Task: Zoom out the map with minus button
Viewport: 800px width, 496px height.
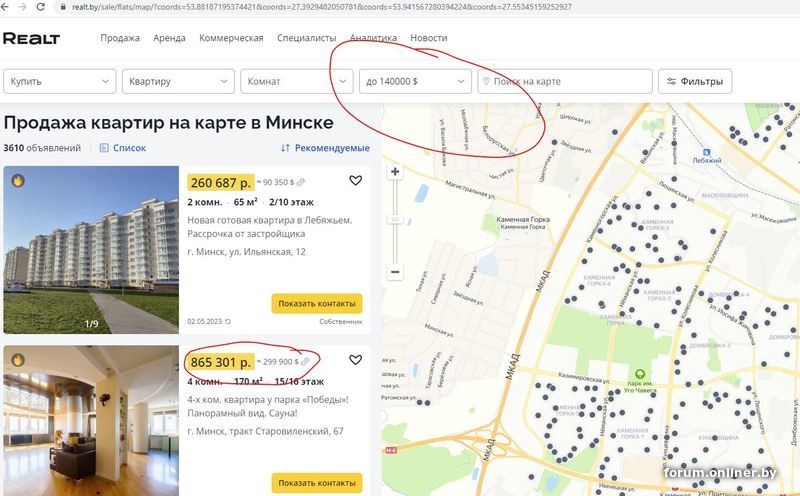Action: tap(395, 271)
